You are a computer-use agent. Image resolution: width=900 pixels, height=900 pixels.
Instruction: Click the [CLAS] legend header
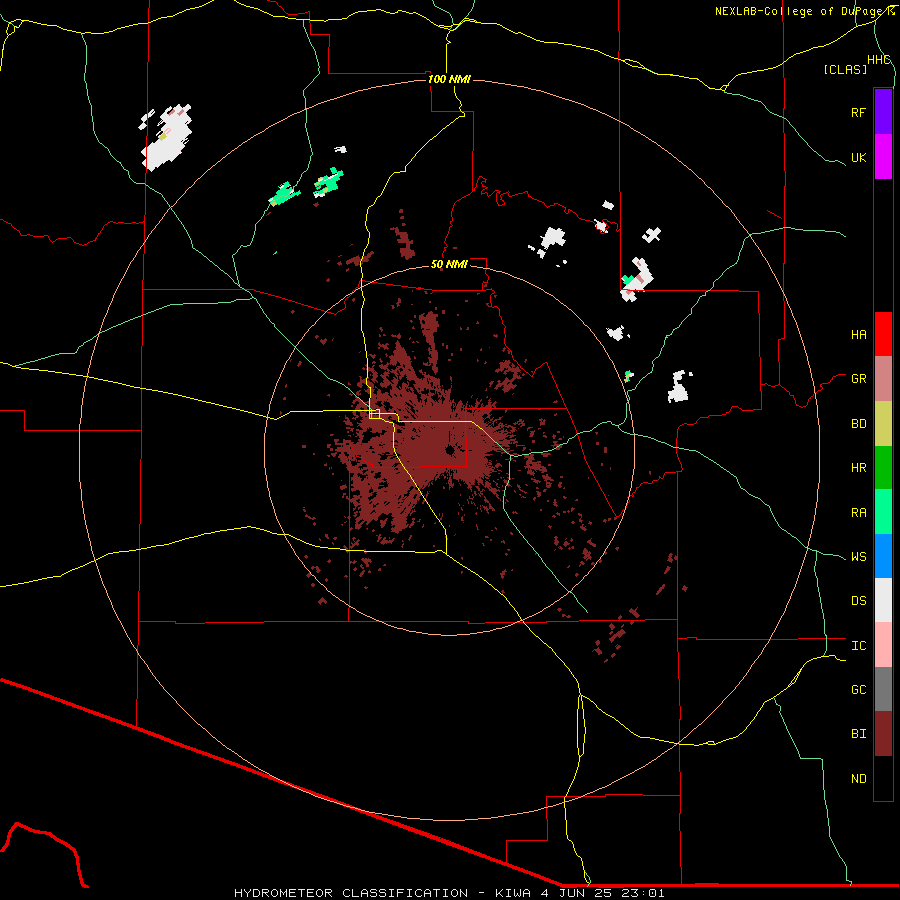tap(845, 70)
